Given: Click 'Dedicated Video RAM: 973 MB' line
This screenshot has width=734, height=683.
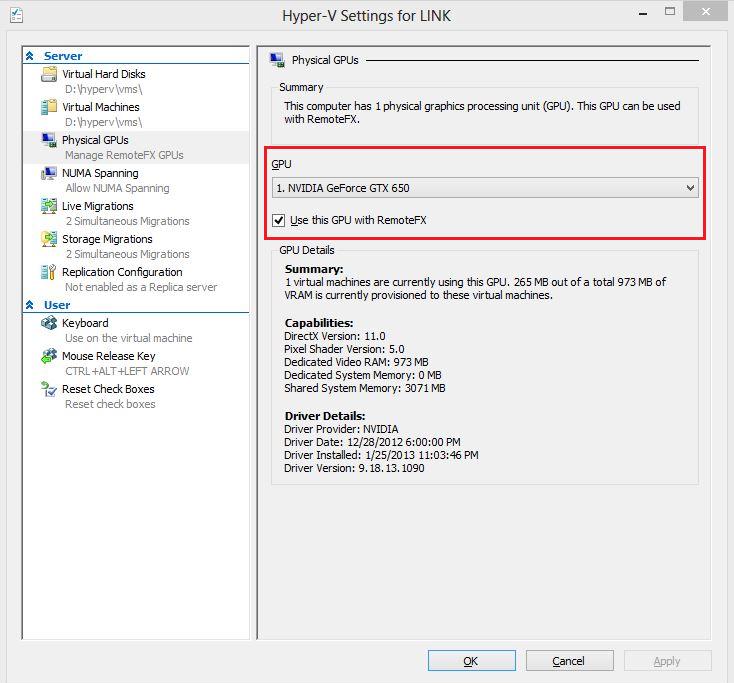Looking at the screenshot, I should tap(356, 362).
